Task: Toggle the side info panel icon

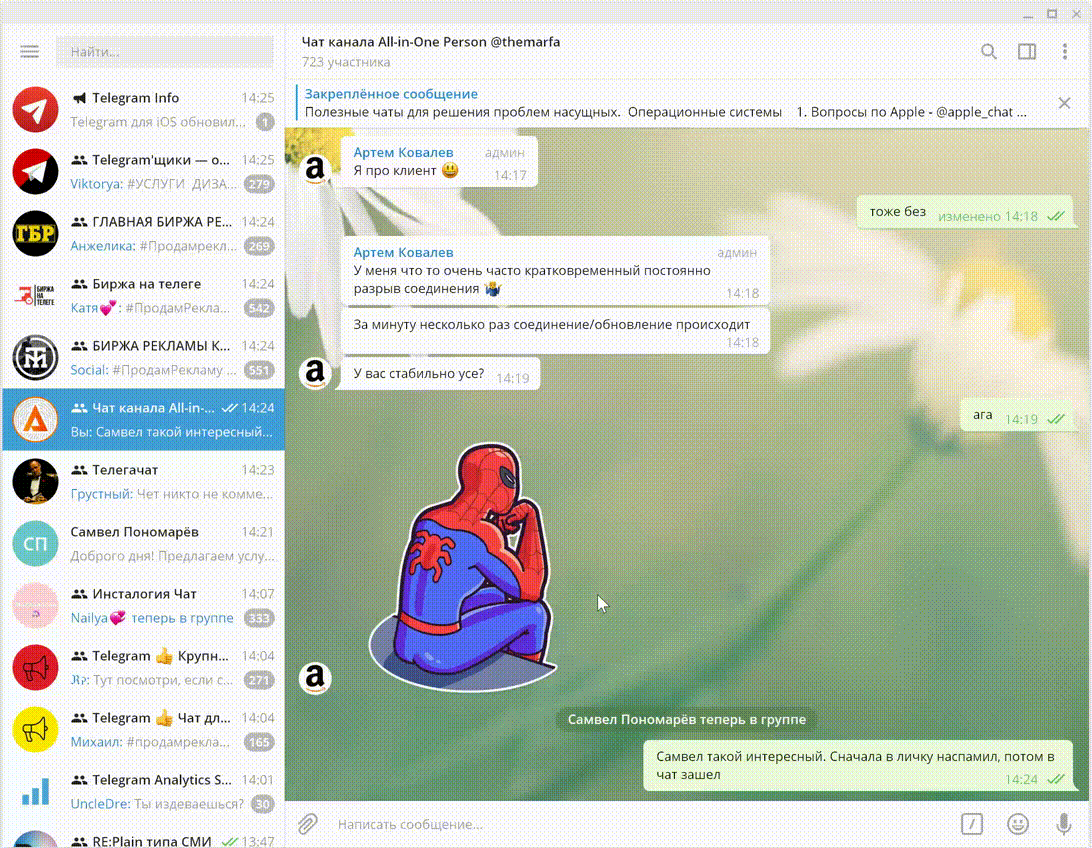Action: click(1027, 52)
